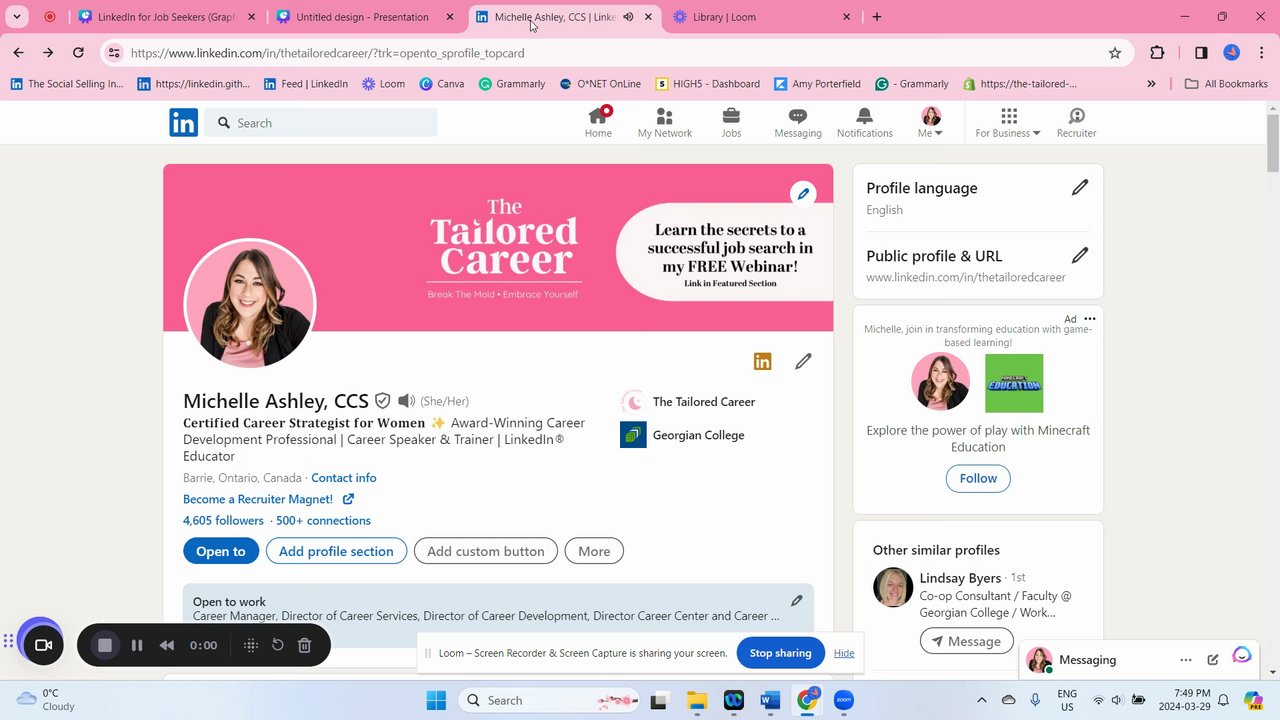Viewport: 1280px width, 720px height.
Task: Click Stop sharing button
Action: pyautogui.click(x=780, y=653)
